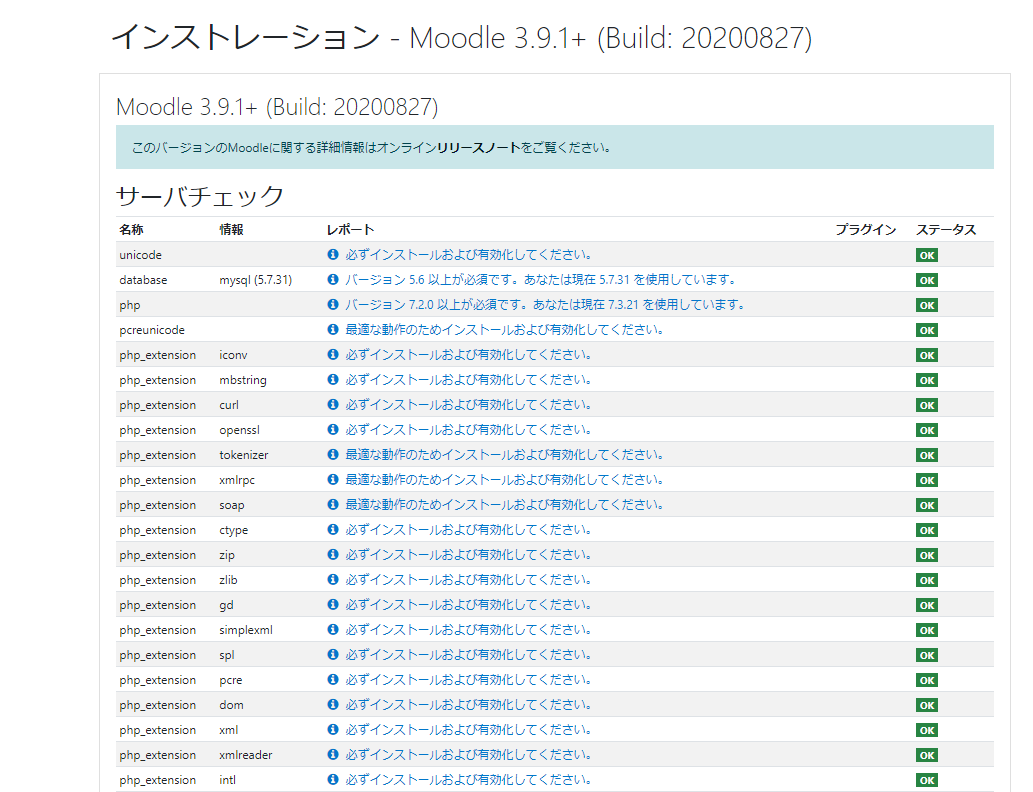Click the info icon in the zip row
The height and width of the screenshot is (792, 1033).
click(333, 555)
